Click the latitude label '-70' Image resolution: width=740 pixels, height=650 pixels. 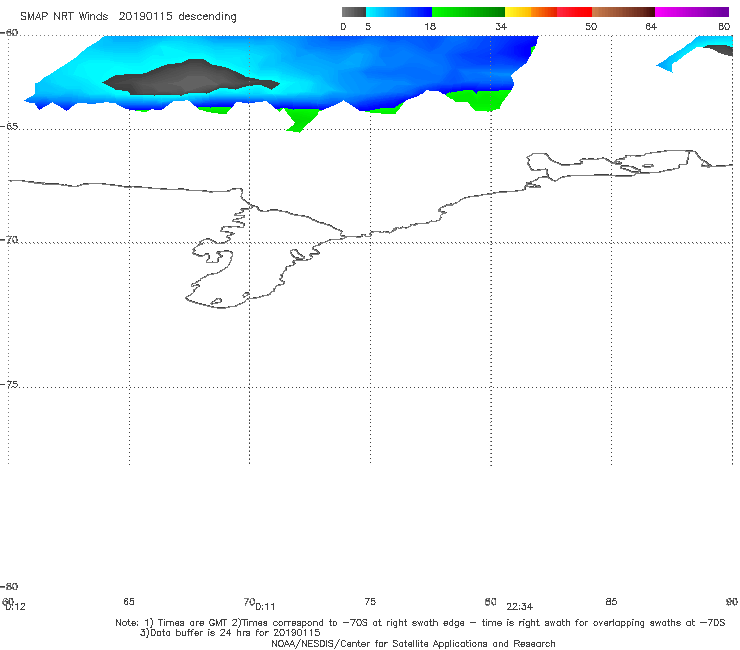tap(9, 240)
